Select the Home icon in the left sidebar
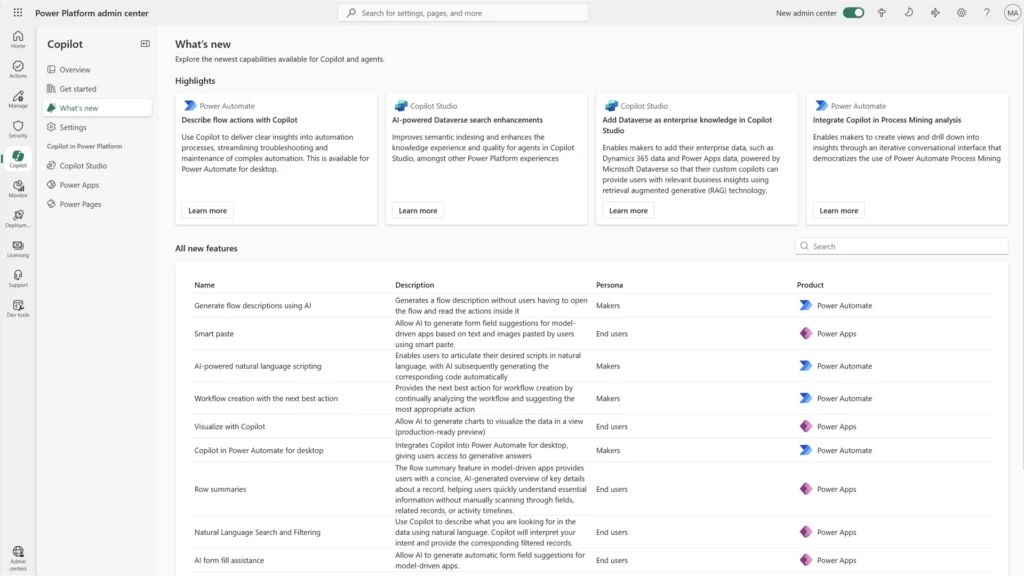Viewport: 1024px width, 576px height. coord(18,38)
